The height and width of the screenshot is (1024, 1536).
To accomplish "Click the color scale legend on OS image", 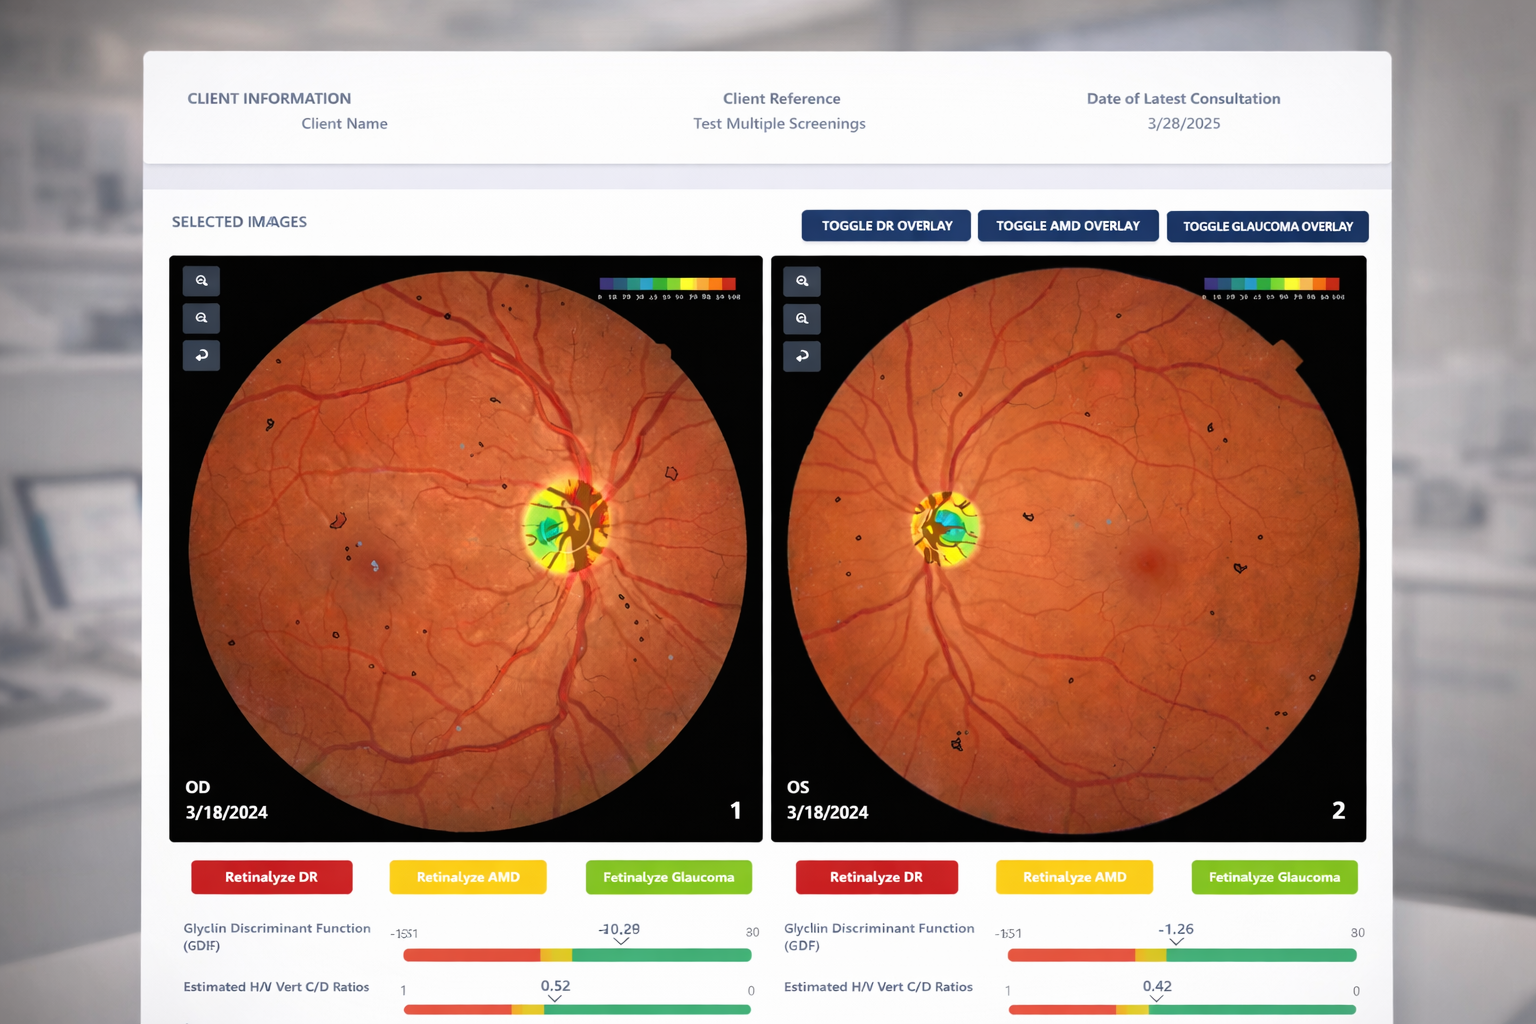I will pos(1270,283).
